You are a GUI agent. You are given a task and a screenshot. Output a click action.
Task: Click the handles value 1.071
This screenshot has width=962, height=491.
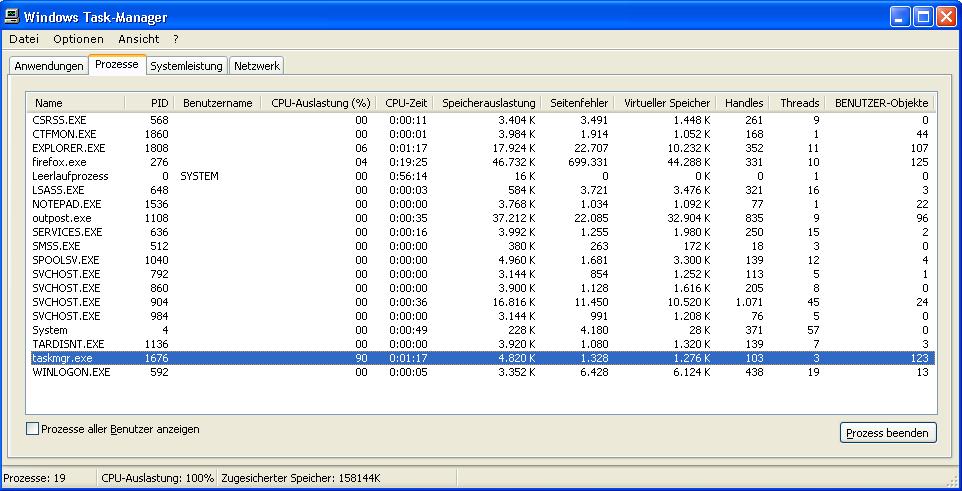pos(749,302)
